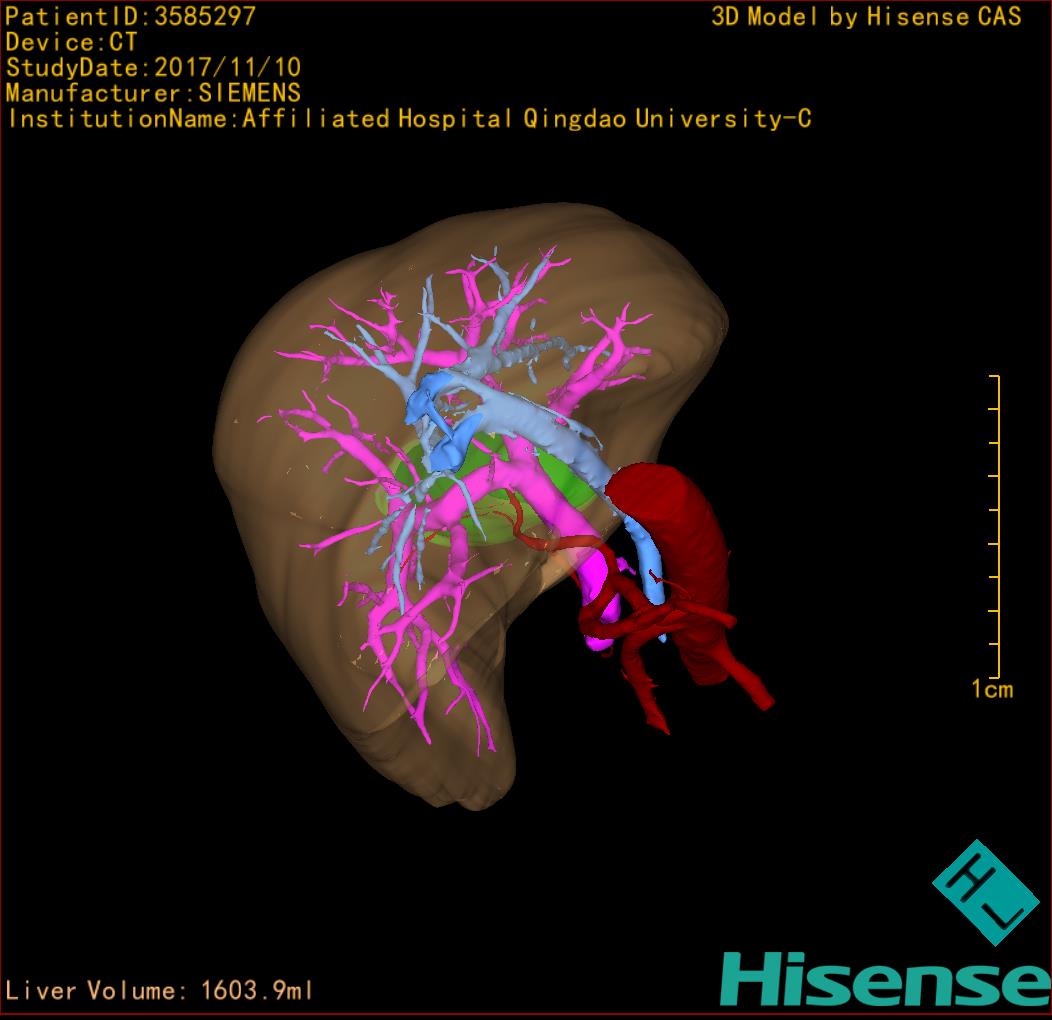Click the InstitutionName Affiliated Hospital text
The height and width of the screenshot is (1020, 1052).
(x=408, y=119)
